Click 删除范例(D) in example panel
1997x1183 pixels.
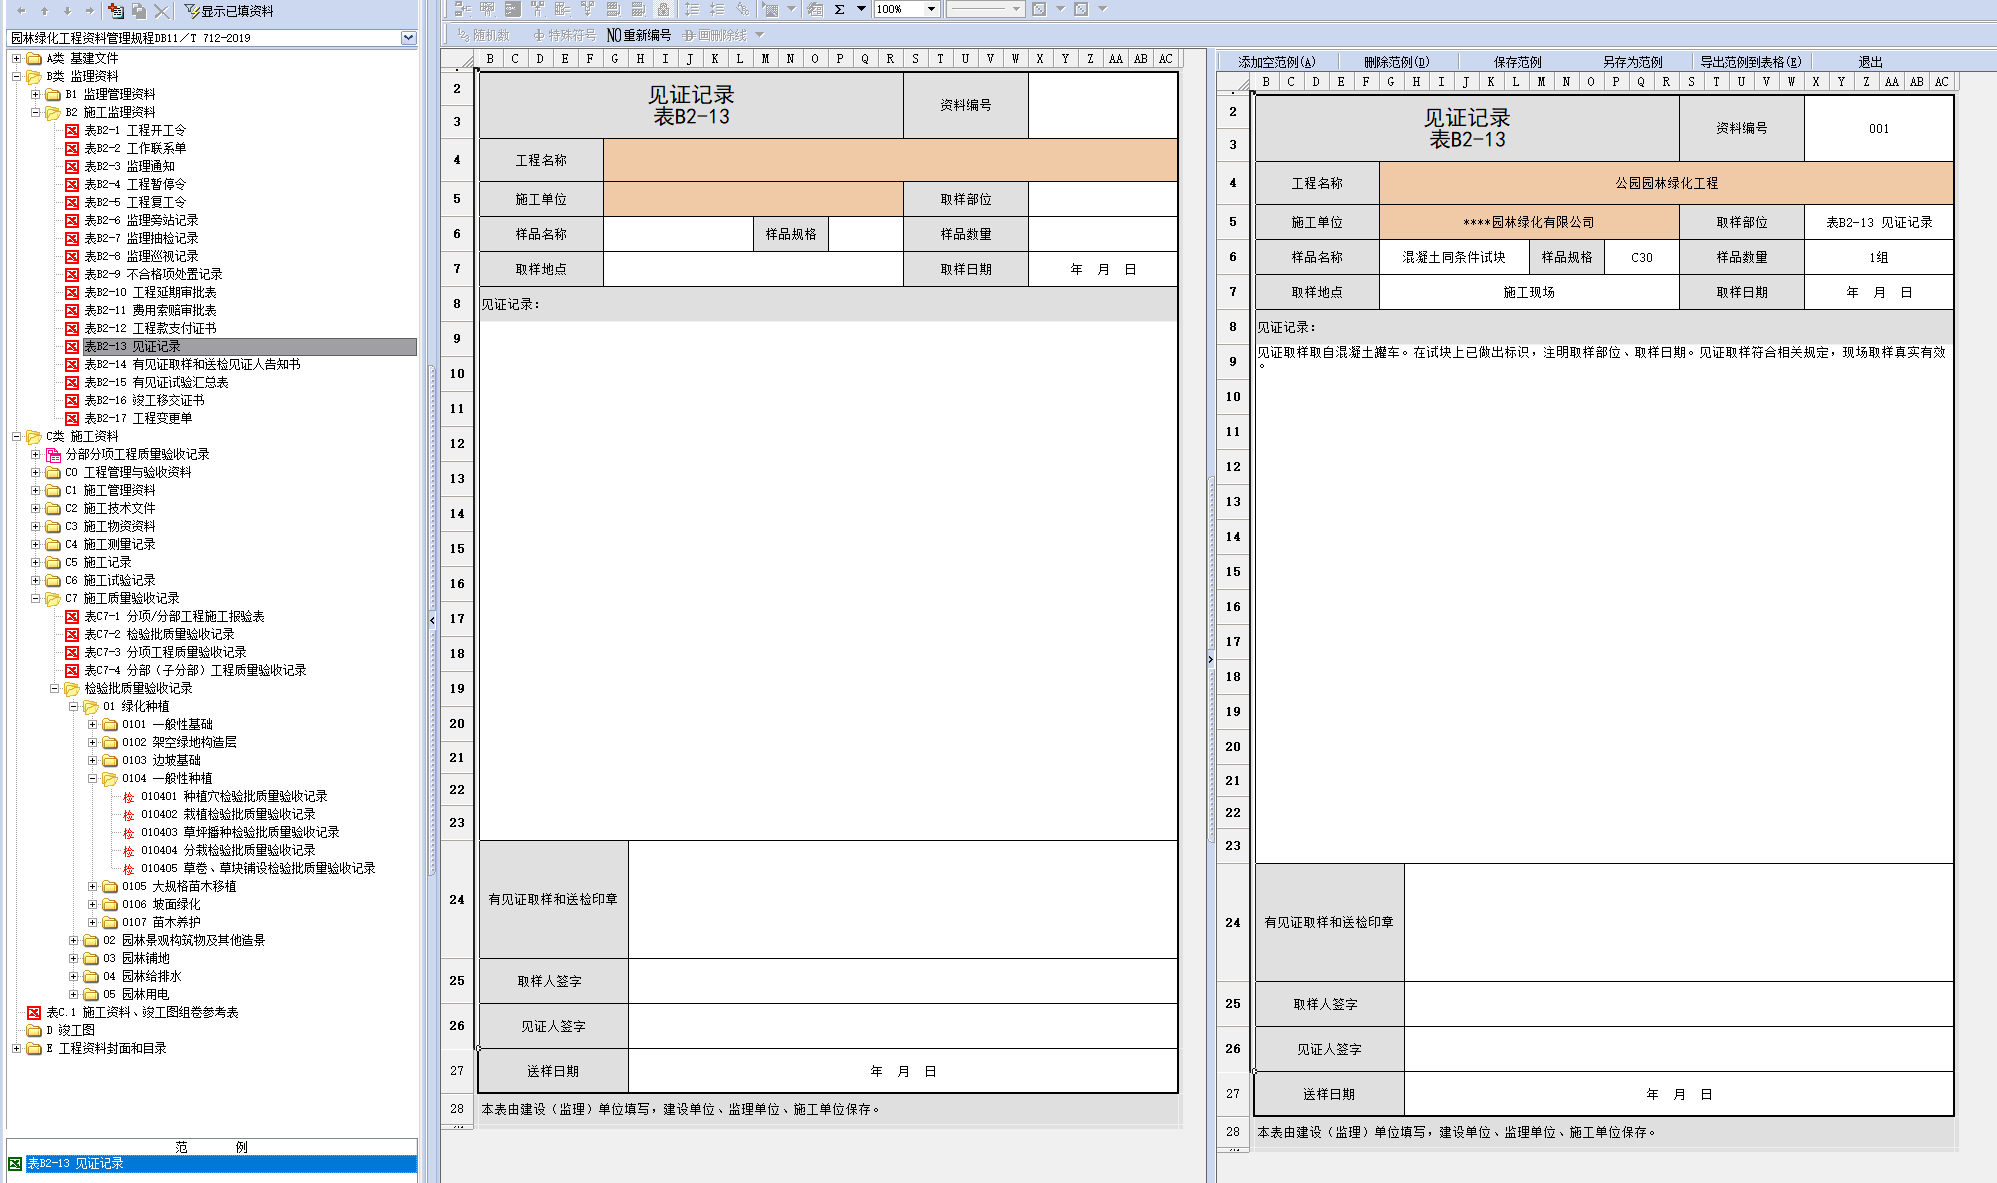(x=1396, y=62)
